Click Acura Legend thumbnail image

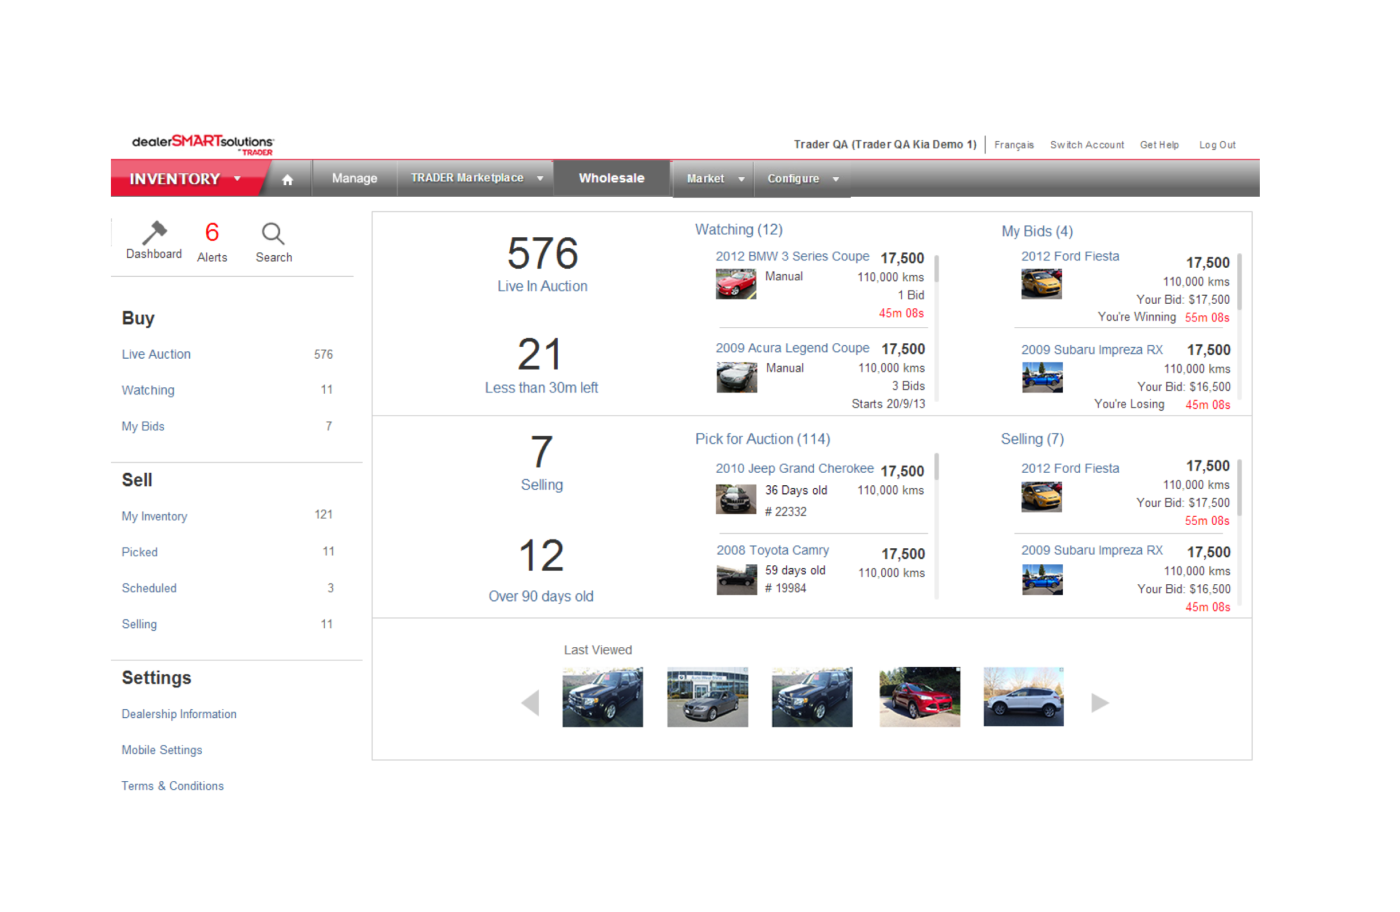point(736,377)
